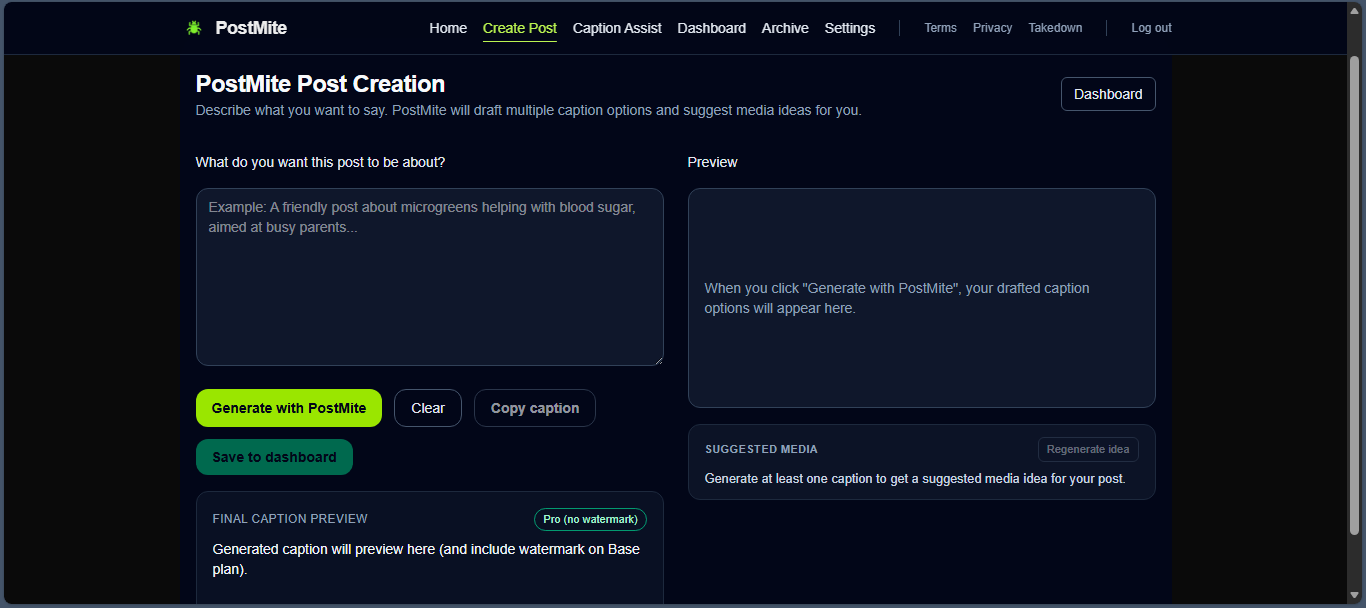Screen dimensions: 1366x608
Task: Click the PostMite bug logo icon
Action: 194,28
